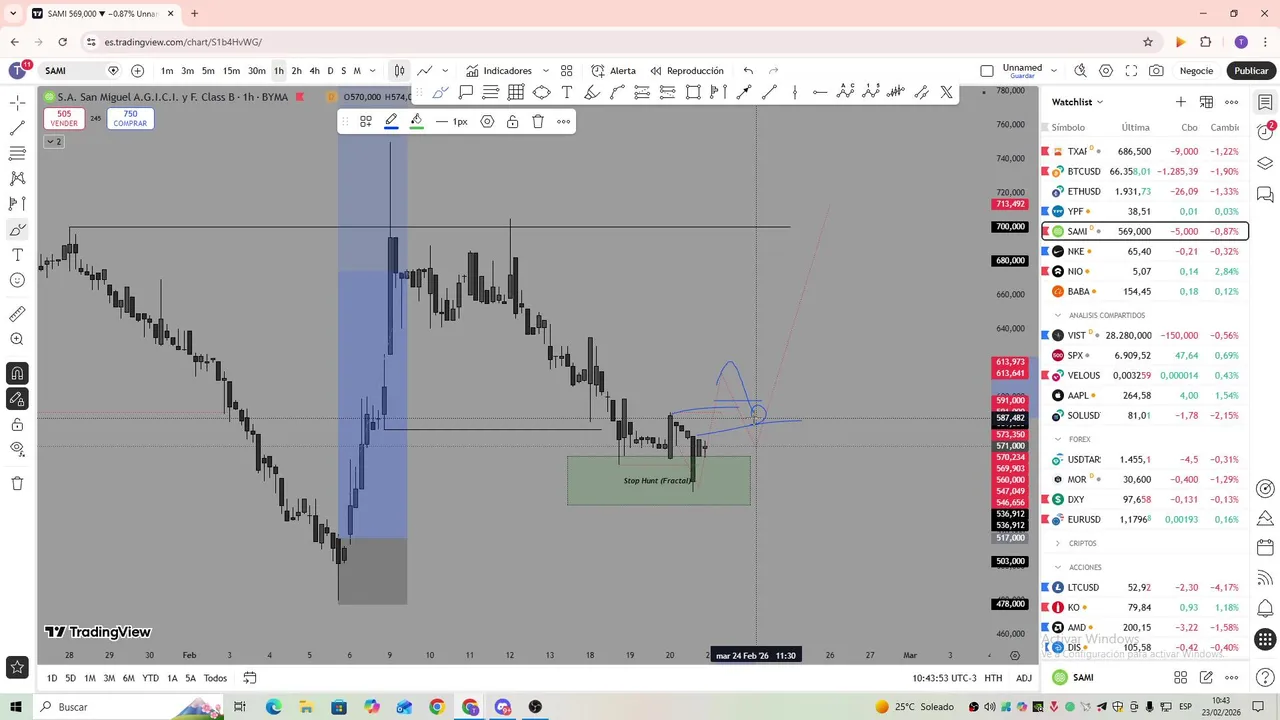The height and width of the screenshot is (720, 1280).
Task: Add symbol to watchlist with plus
Action: 1181,102
